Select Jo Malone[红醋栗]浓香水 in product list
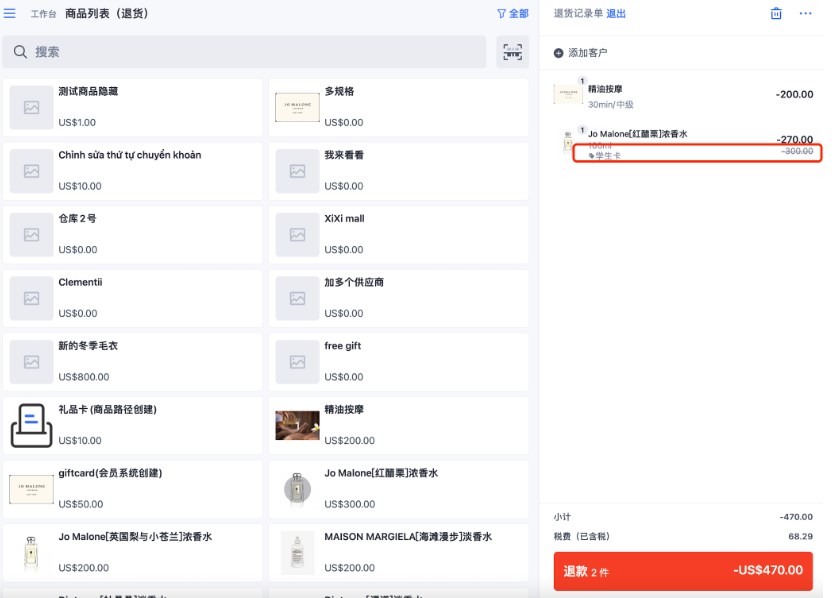Image resolution: width=832 pixels, height=598 pixels. 398,489
